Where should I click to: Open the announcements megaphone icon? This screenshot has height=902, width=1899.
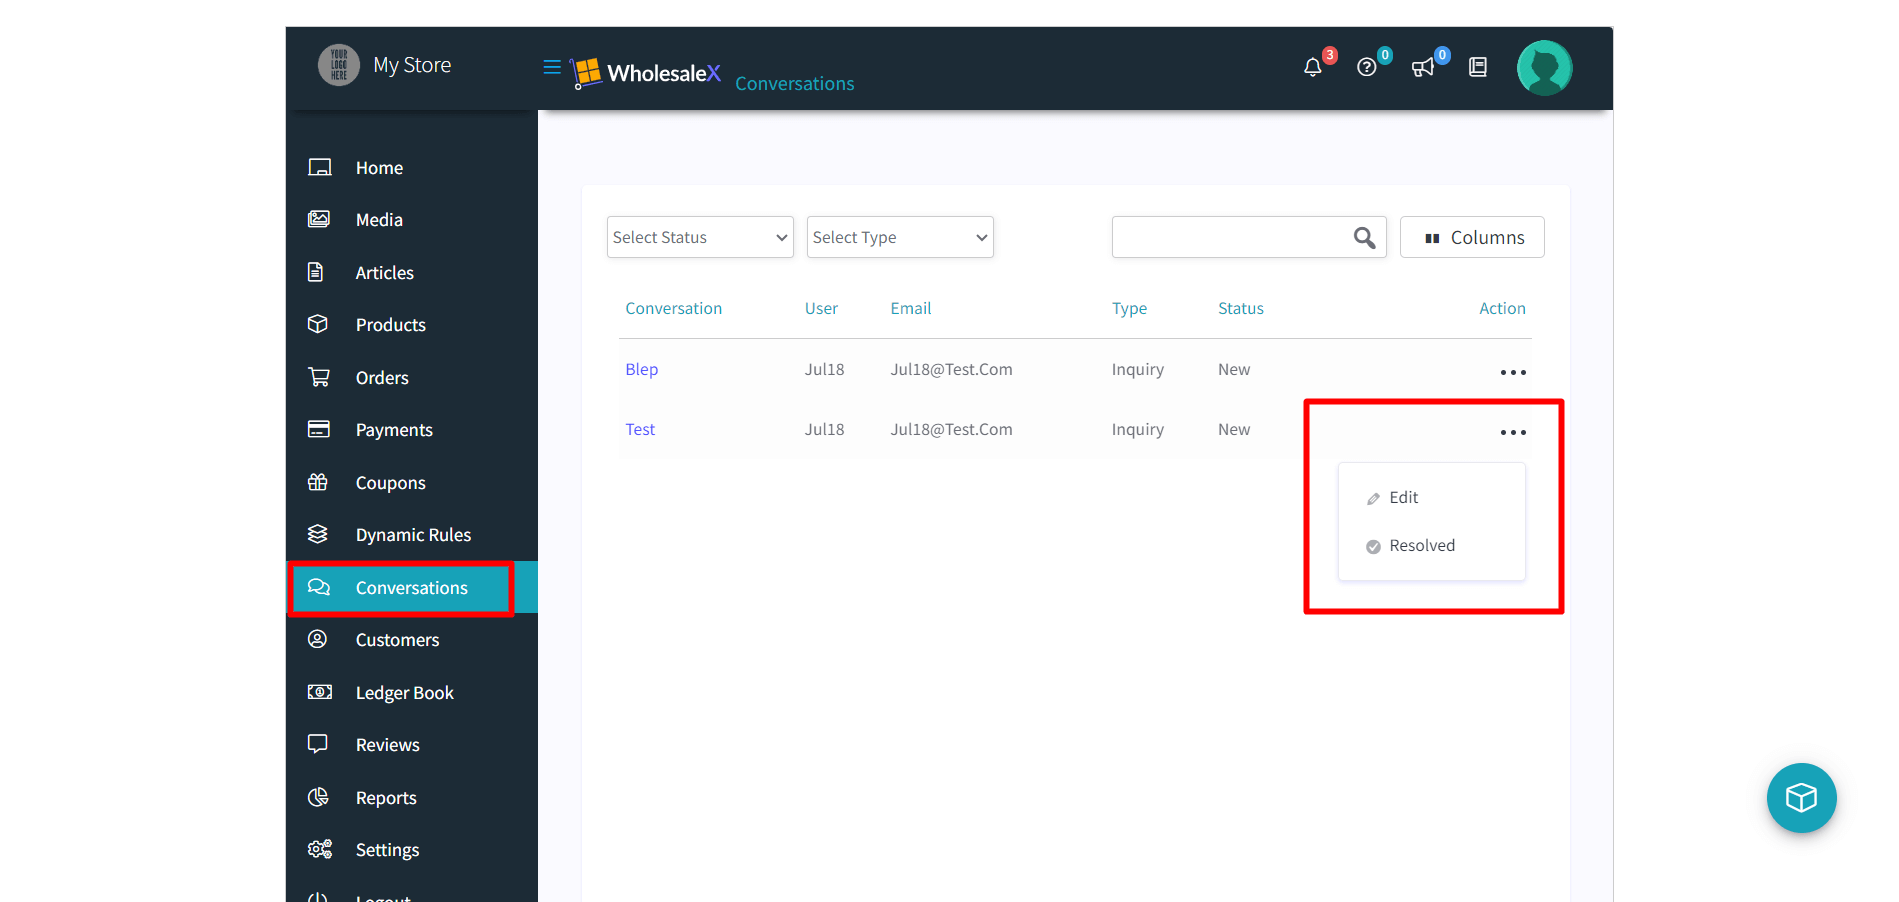(x=1422, y=67)
